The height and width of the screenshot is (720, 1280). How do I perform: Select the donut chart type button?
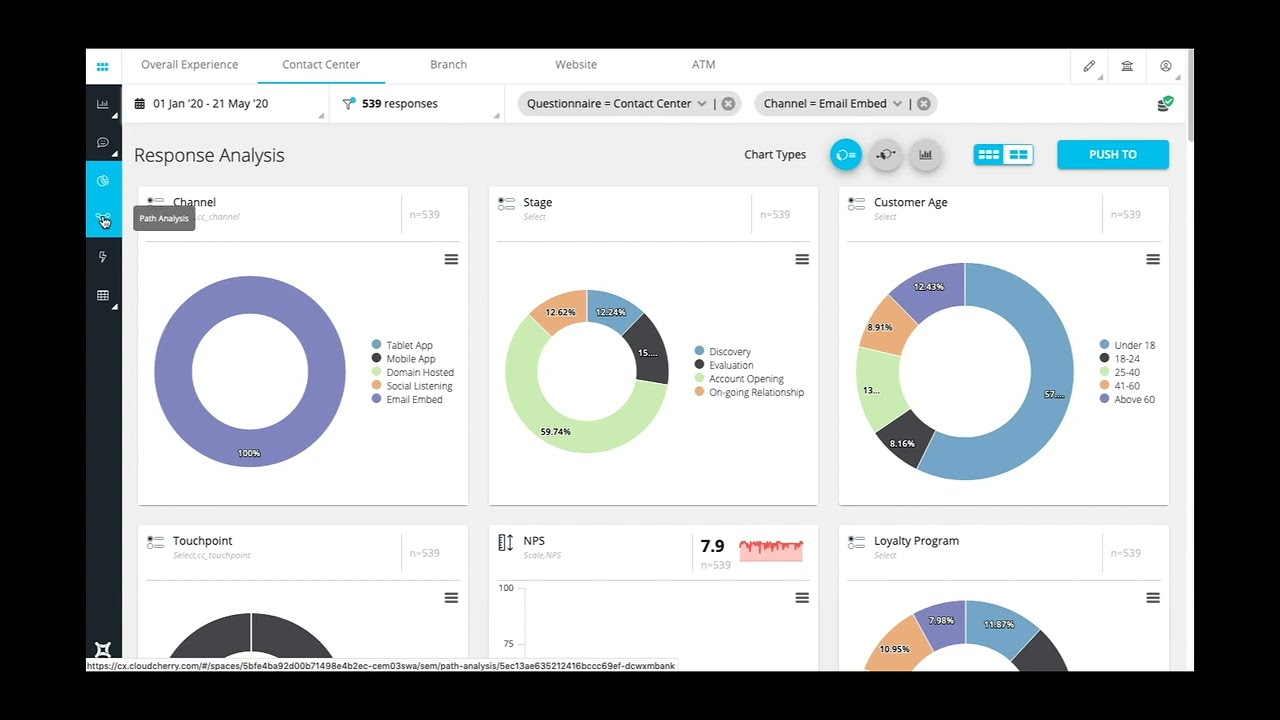tap(846, 155)
